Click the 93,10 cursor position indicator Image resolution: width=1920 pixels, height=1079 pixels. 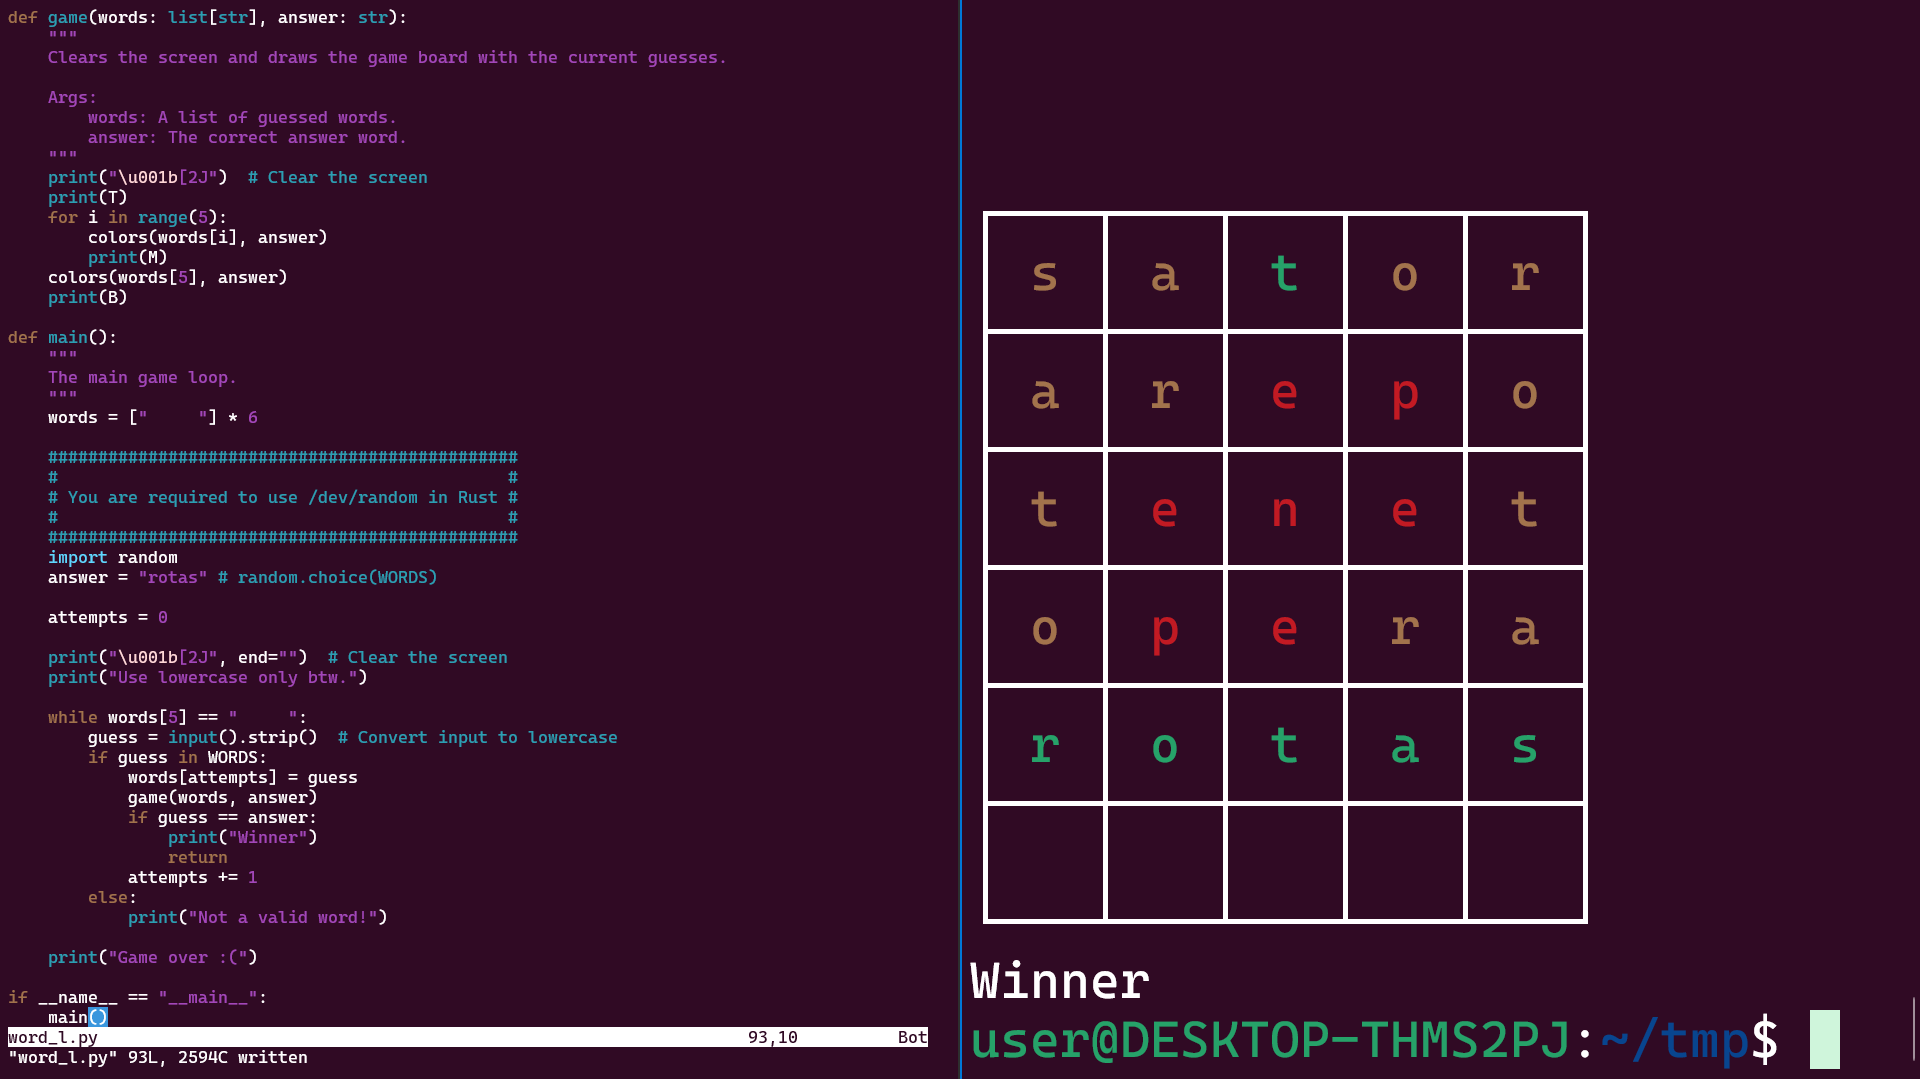772,1037
